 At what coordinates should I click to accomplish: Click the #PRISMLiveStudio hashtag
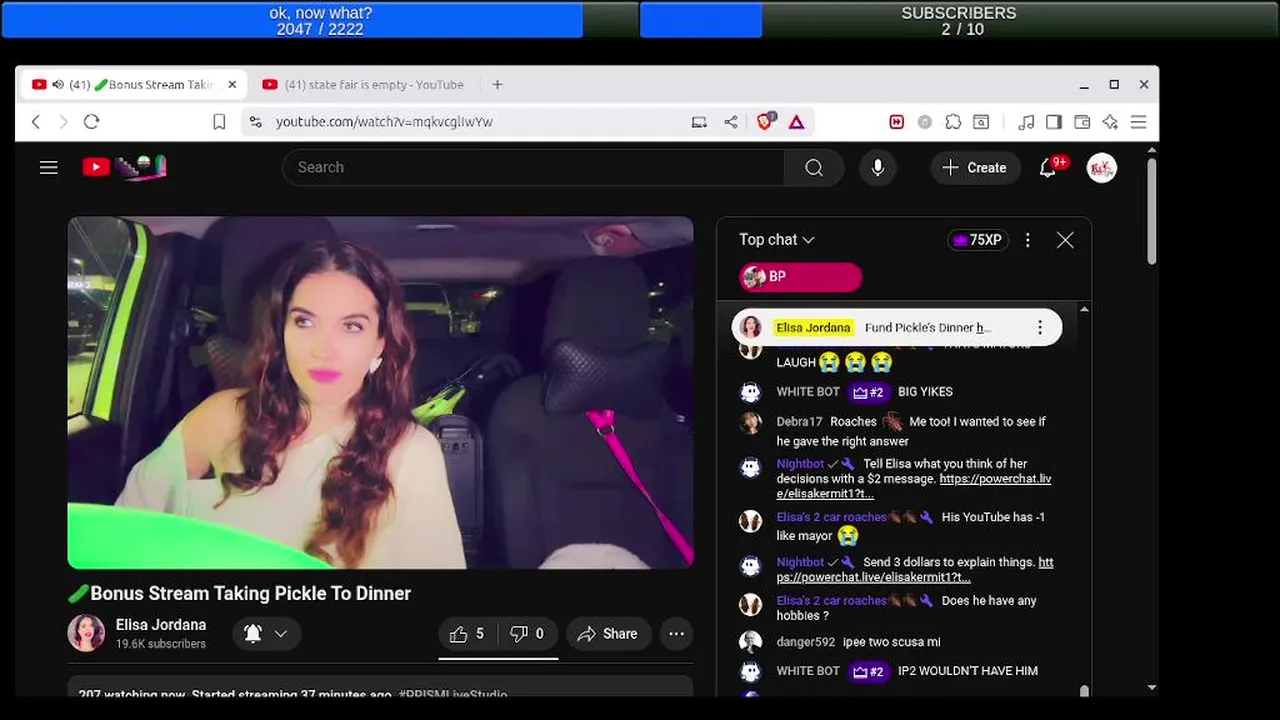point(453,694)
